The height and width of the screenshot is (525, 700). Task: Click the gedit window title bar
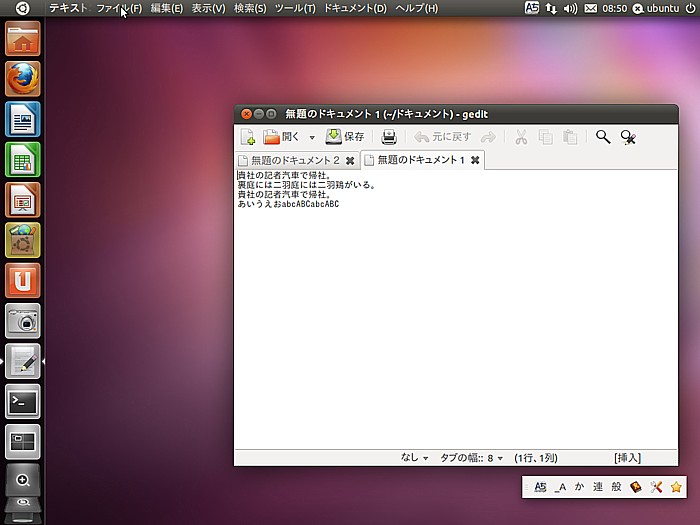[x=456, y=114]
